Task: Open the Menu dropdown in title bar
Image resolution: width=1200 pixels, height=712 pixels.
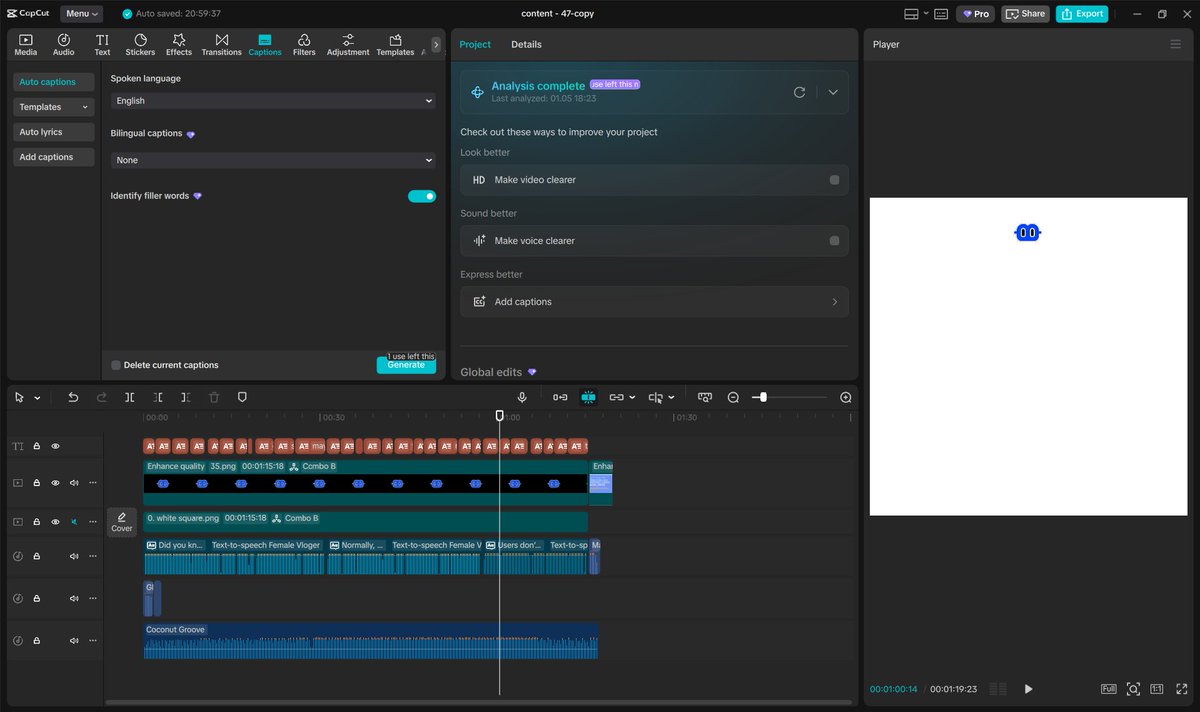Action: 81,14
